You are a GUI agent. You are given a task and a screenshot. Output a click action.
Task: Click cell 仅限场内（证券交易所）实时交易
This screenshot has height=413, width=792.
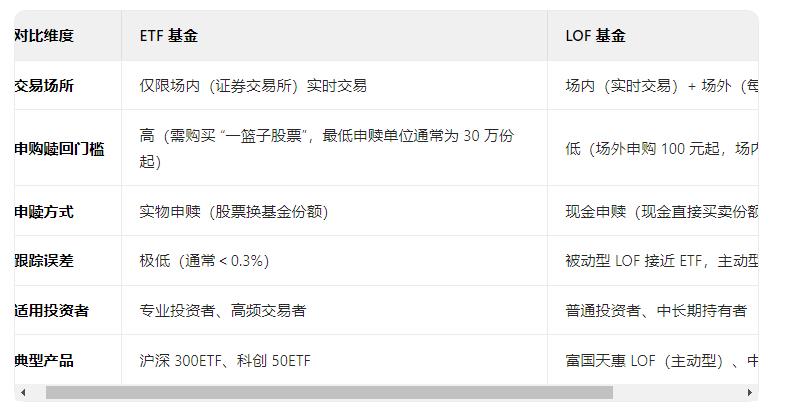pos(334,85)
